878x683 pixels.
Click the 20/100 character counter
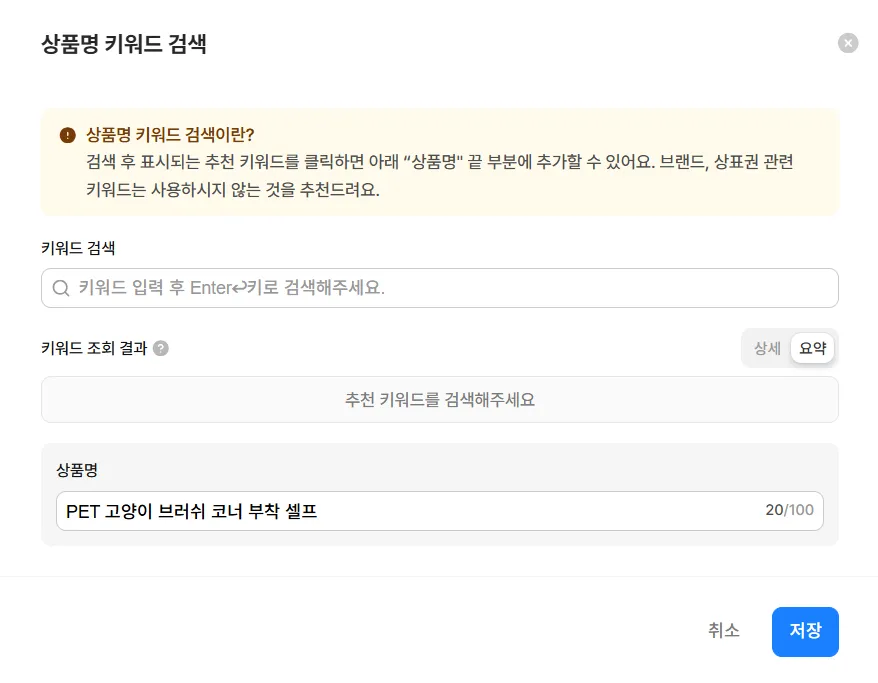790,510
